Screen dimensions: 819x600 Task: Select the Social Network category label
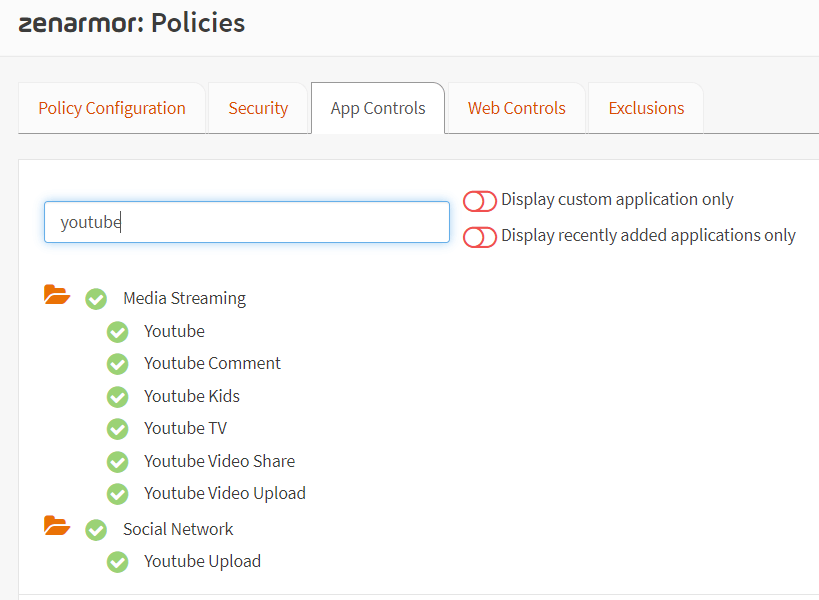coord(178,529)
